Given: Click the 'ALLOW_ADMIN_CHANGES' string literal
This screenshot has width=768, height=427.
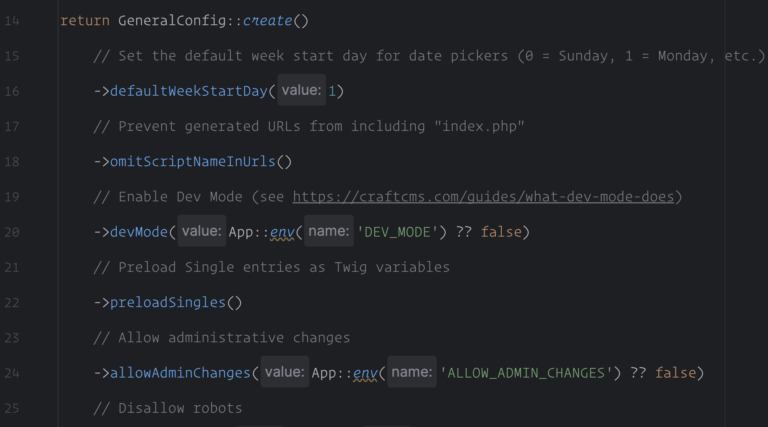Looking at the screenshot, I should point(527,373).
